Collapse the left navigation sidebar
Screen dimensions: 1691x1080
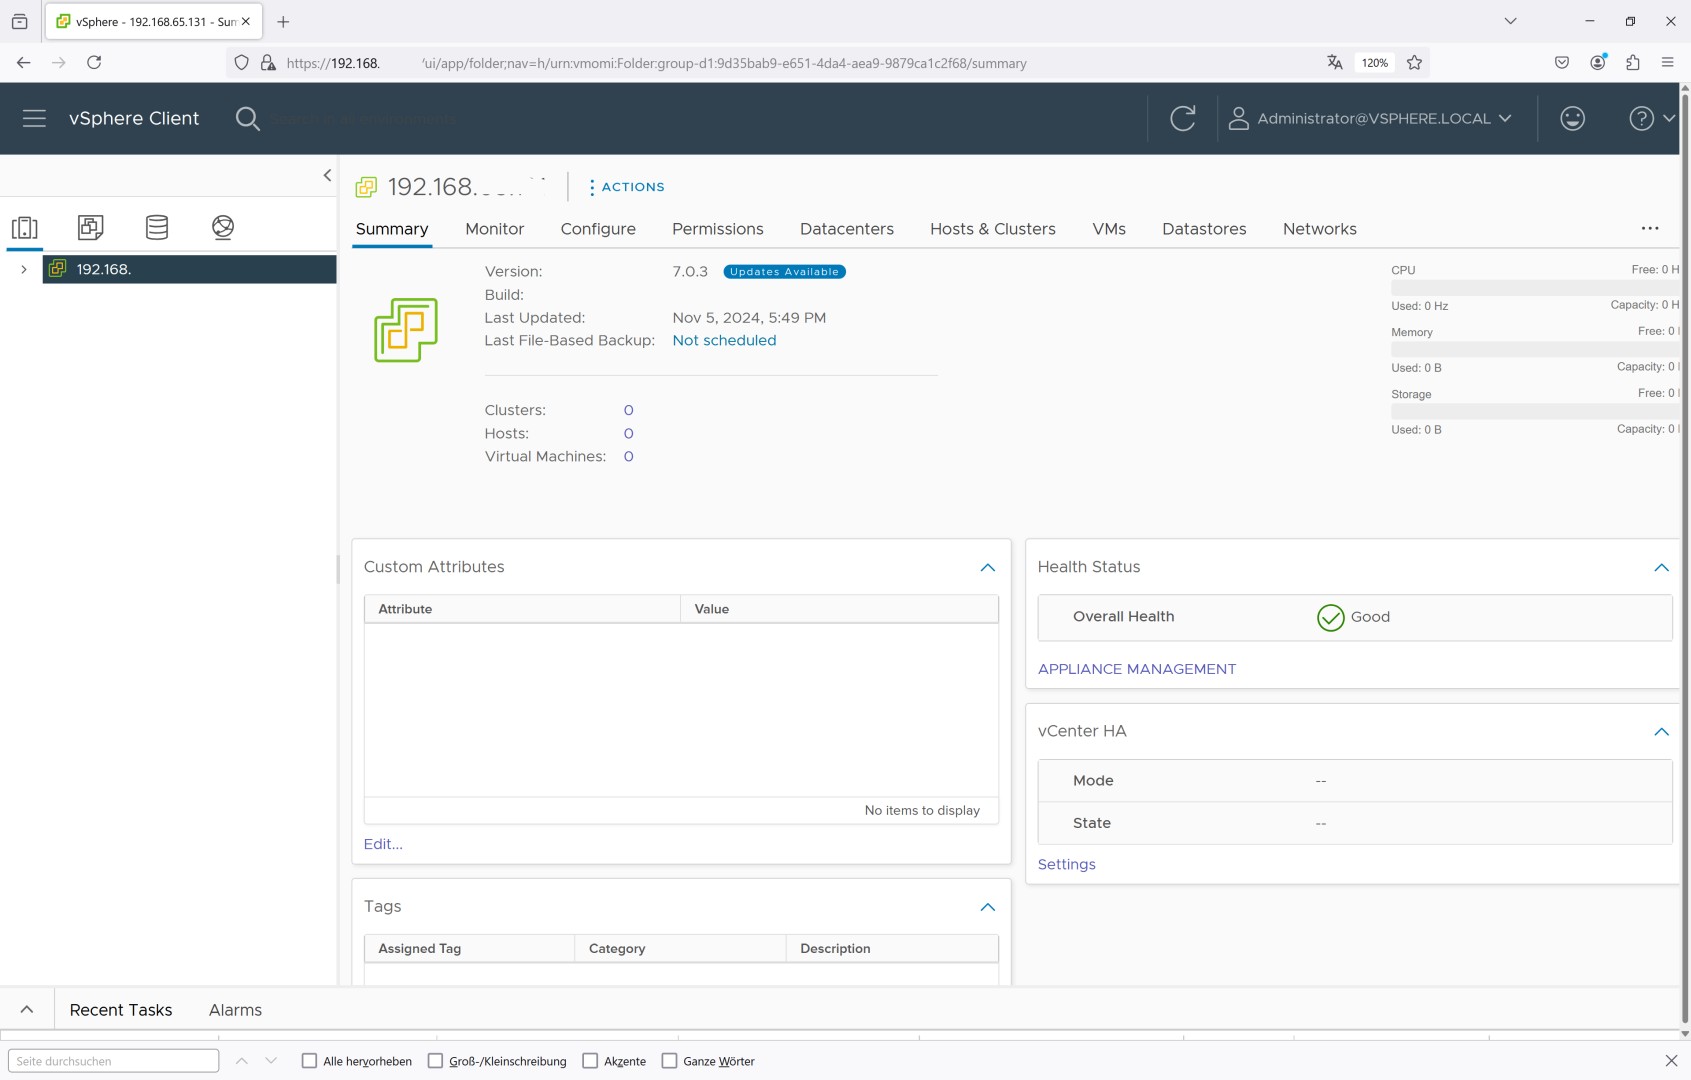coord(327,175)
